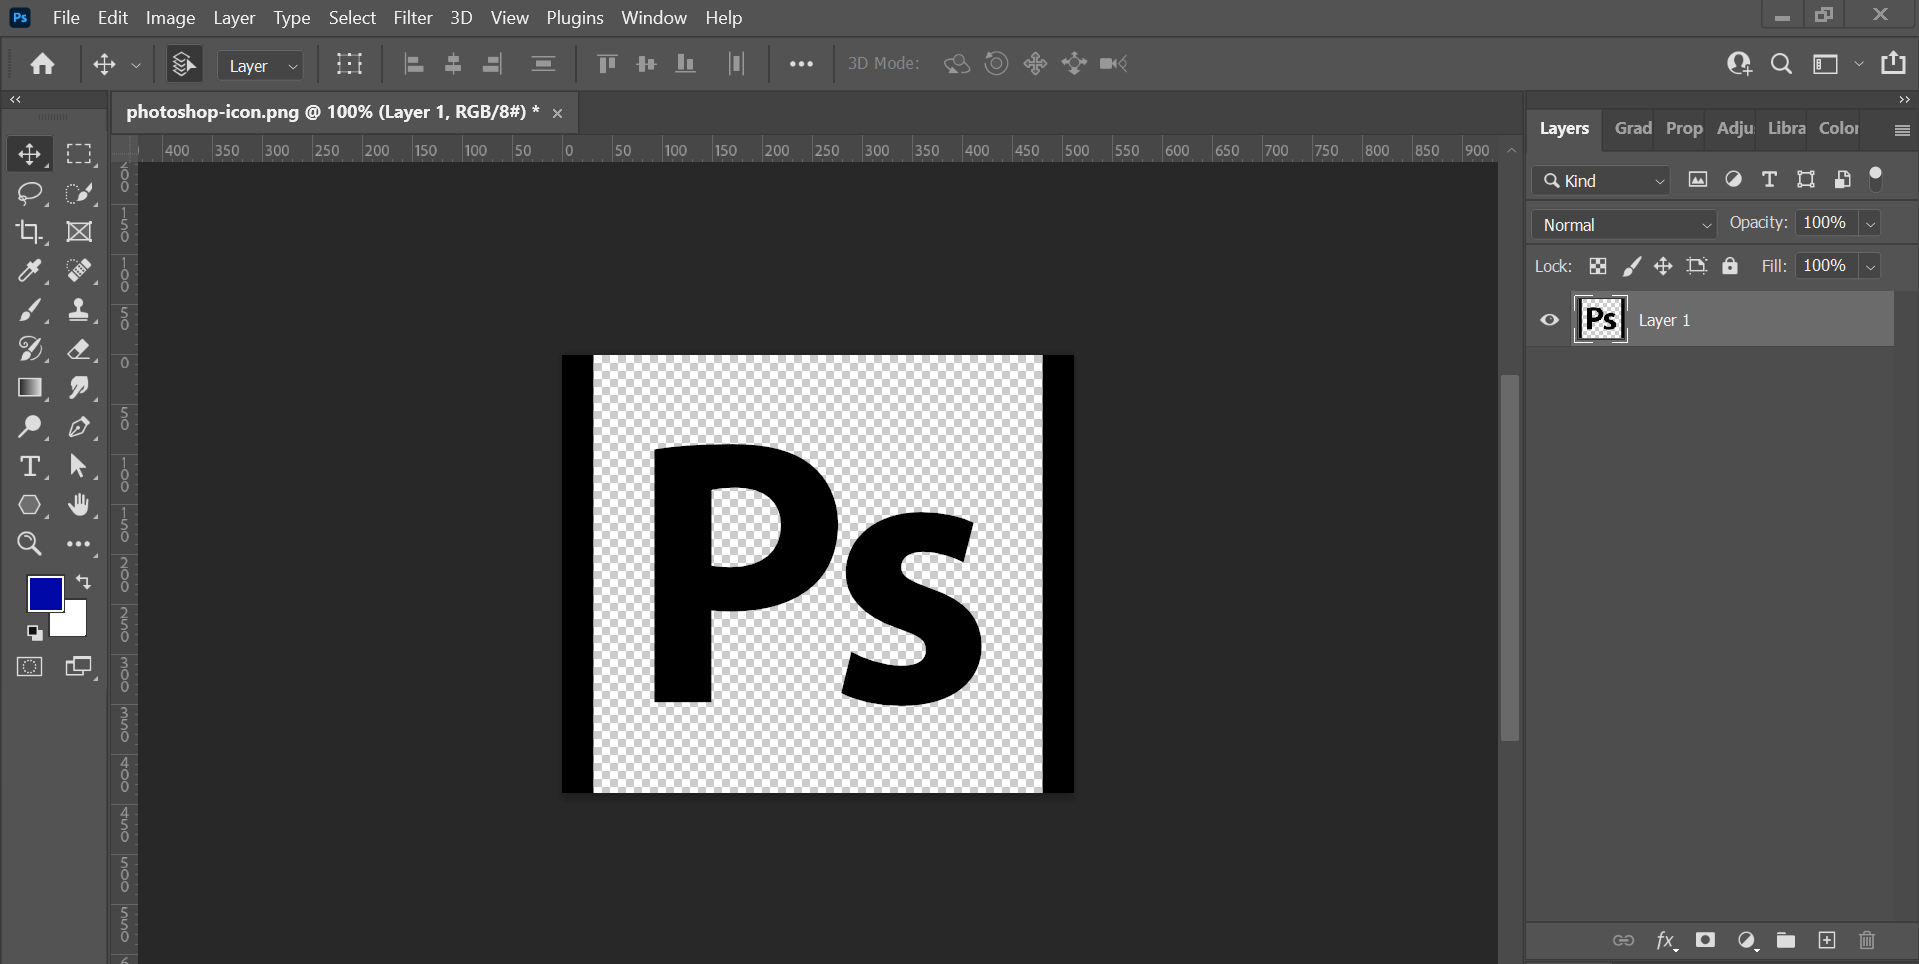Click the Home button
The height and width of the screenshot is (964, 1919).
click(x=42, y=64)
